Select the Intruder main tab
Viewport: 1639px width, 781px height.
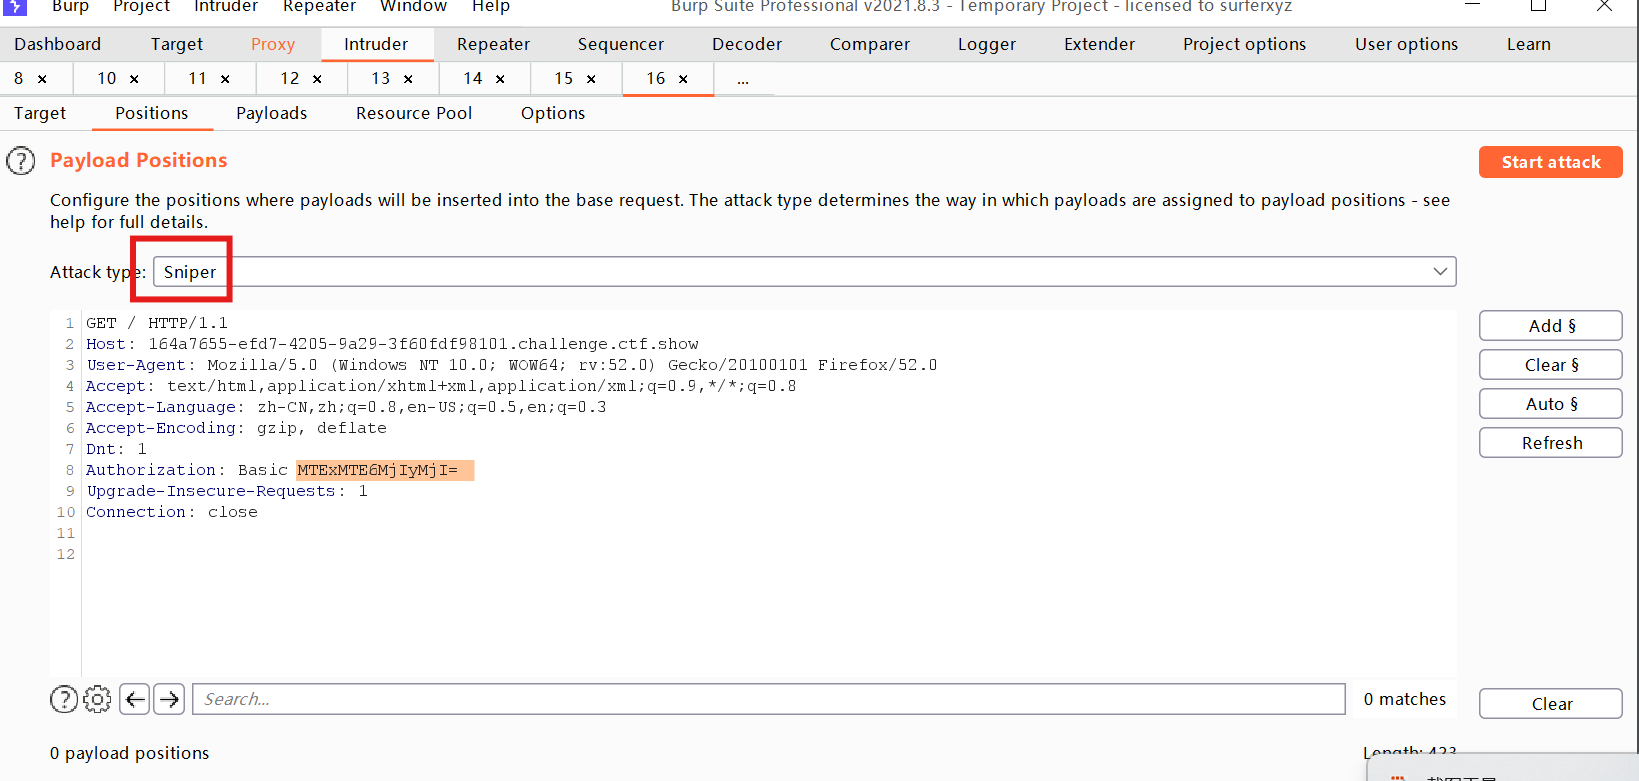pyautogui.click(x=376, y=44)
